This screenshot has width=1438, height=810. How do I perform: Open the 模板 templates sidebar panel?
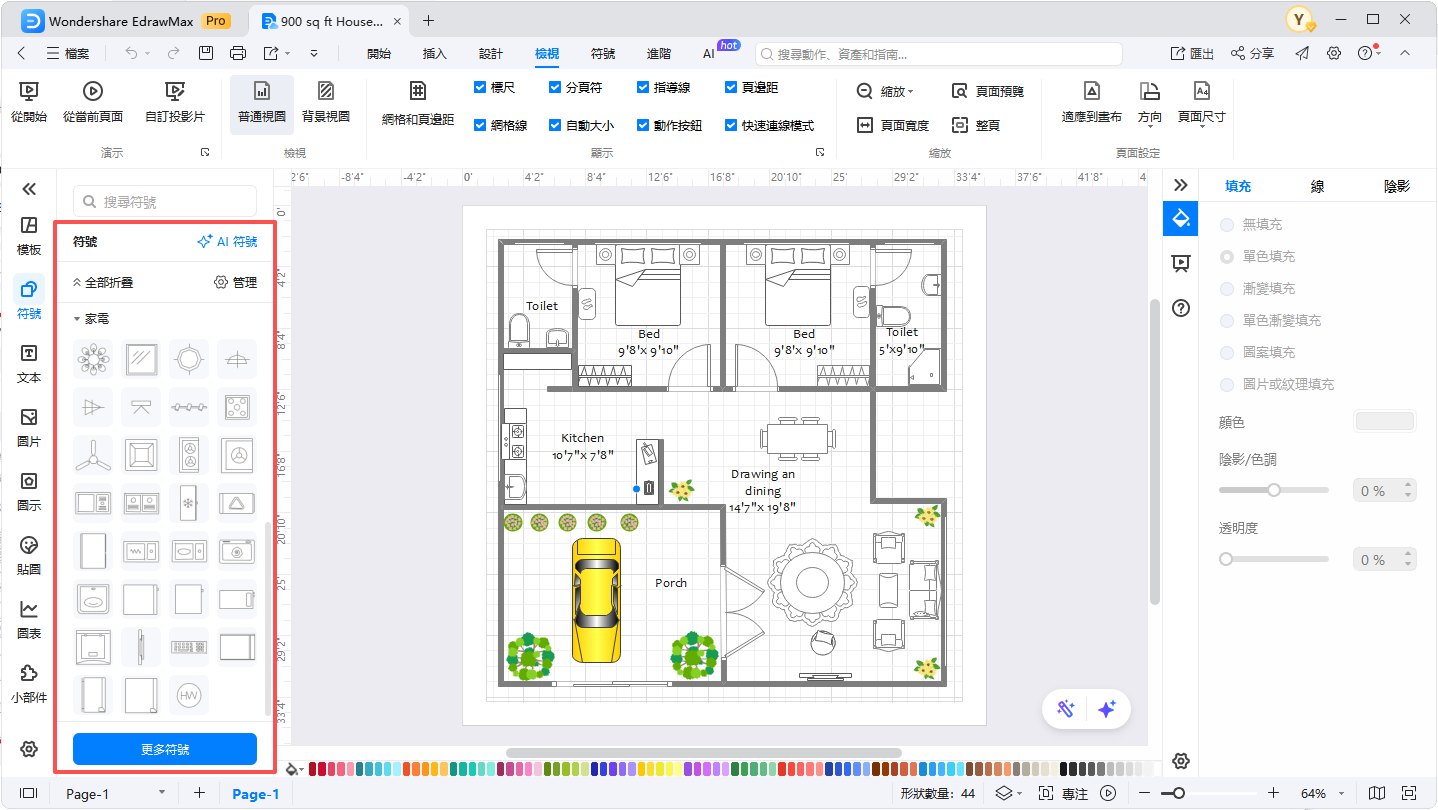point(29,234)
